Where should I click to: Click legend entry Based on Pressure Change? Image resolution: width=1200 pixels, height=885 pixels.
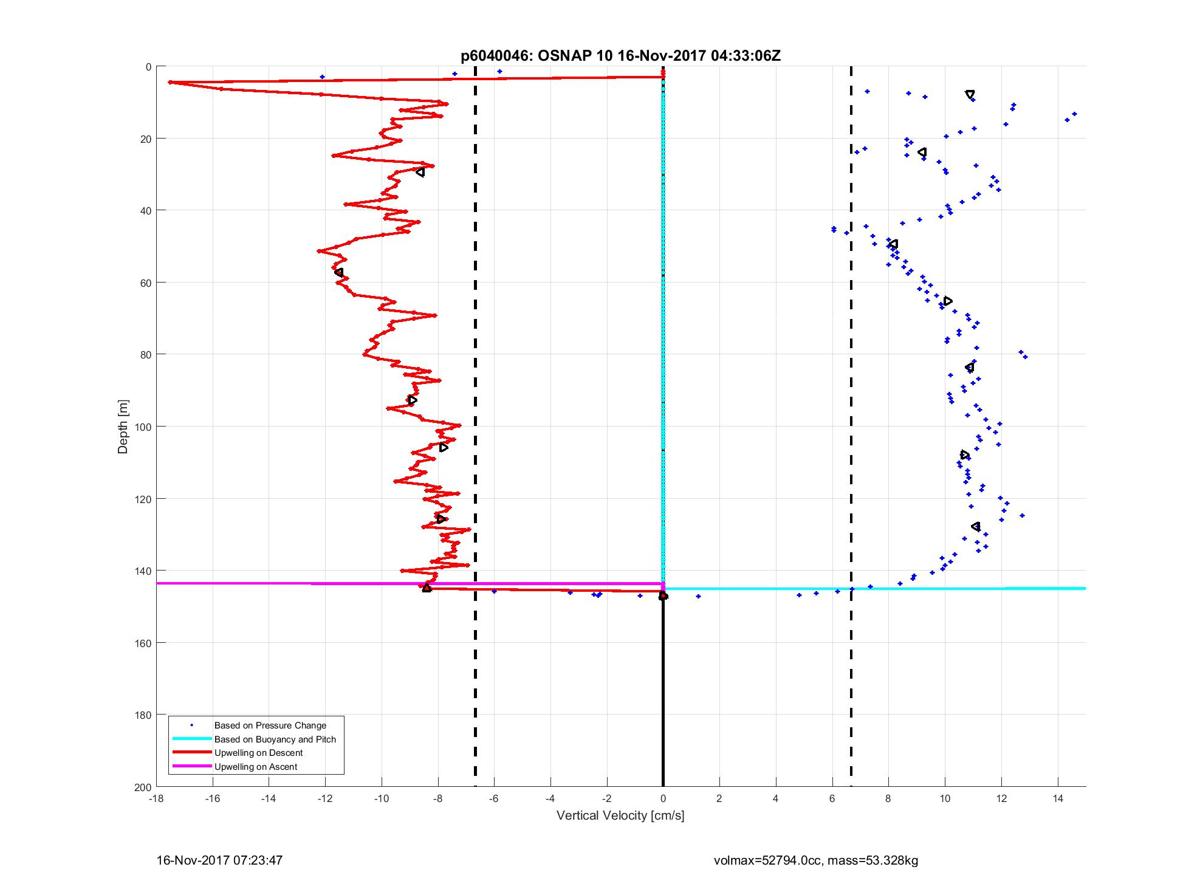[x=270, y=725]
